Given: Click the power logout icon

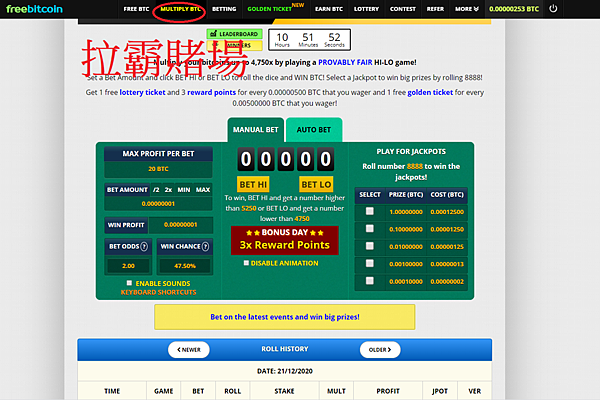Looking at the screenshot, I should 553,8.
